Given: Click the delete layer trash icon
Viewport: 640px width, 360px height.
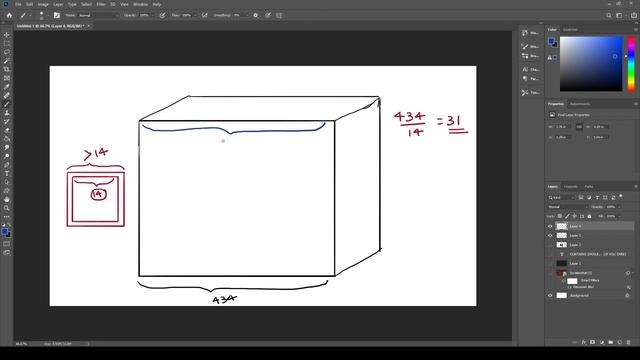Looking at the screenshot, I should (629, 342).
